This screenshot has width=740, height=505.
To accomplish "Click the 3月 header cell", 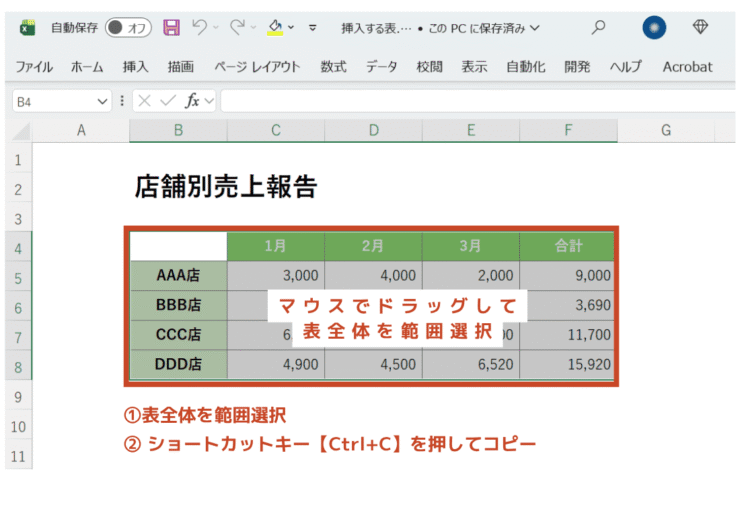I will click(471, 246).
